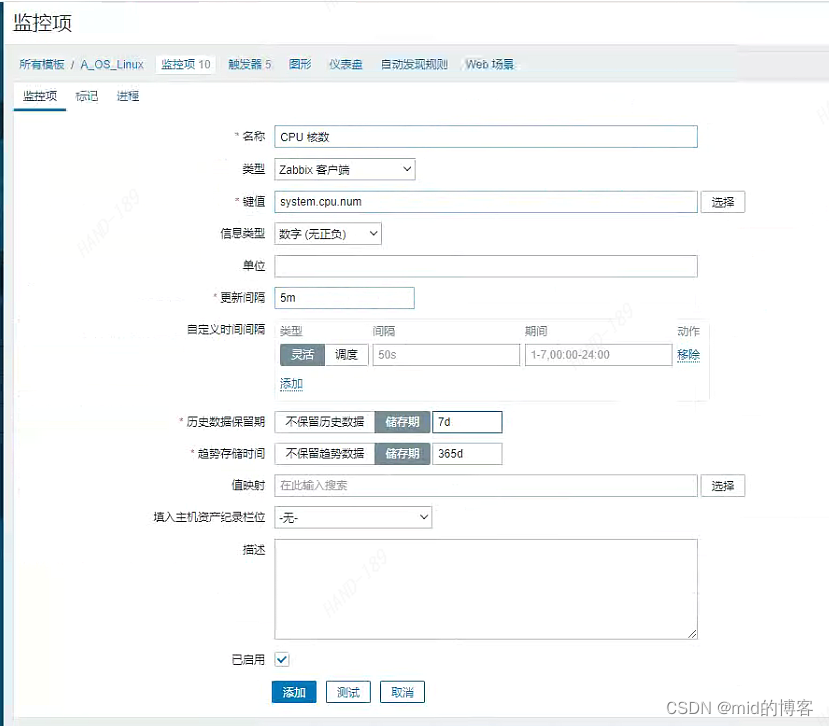Select 储存期 for 趋势存储时间
The width and height of the screenshot is (829, 726).
tap(402, 454)
